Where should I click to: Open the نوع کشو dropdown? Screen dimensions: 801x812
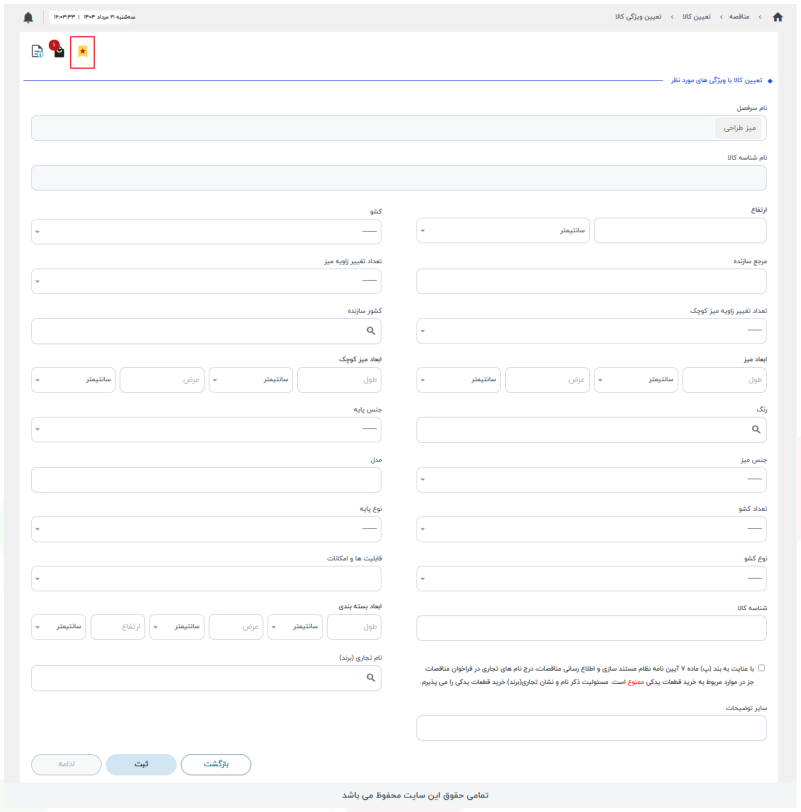591,578
